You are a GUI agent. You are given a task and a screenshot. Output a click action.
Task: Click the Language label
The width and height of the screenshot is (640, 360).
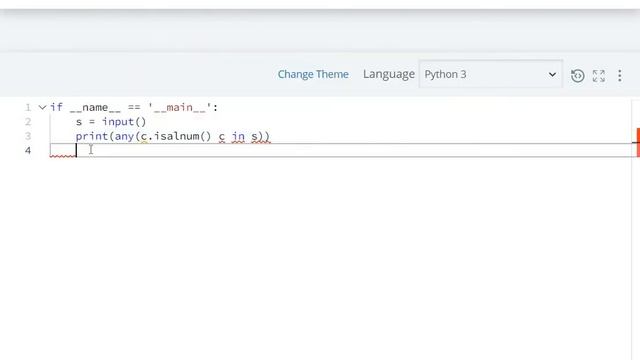389,74
